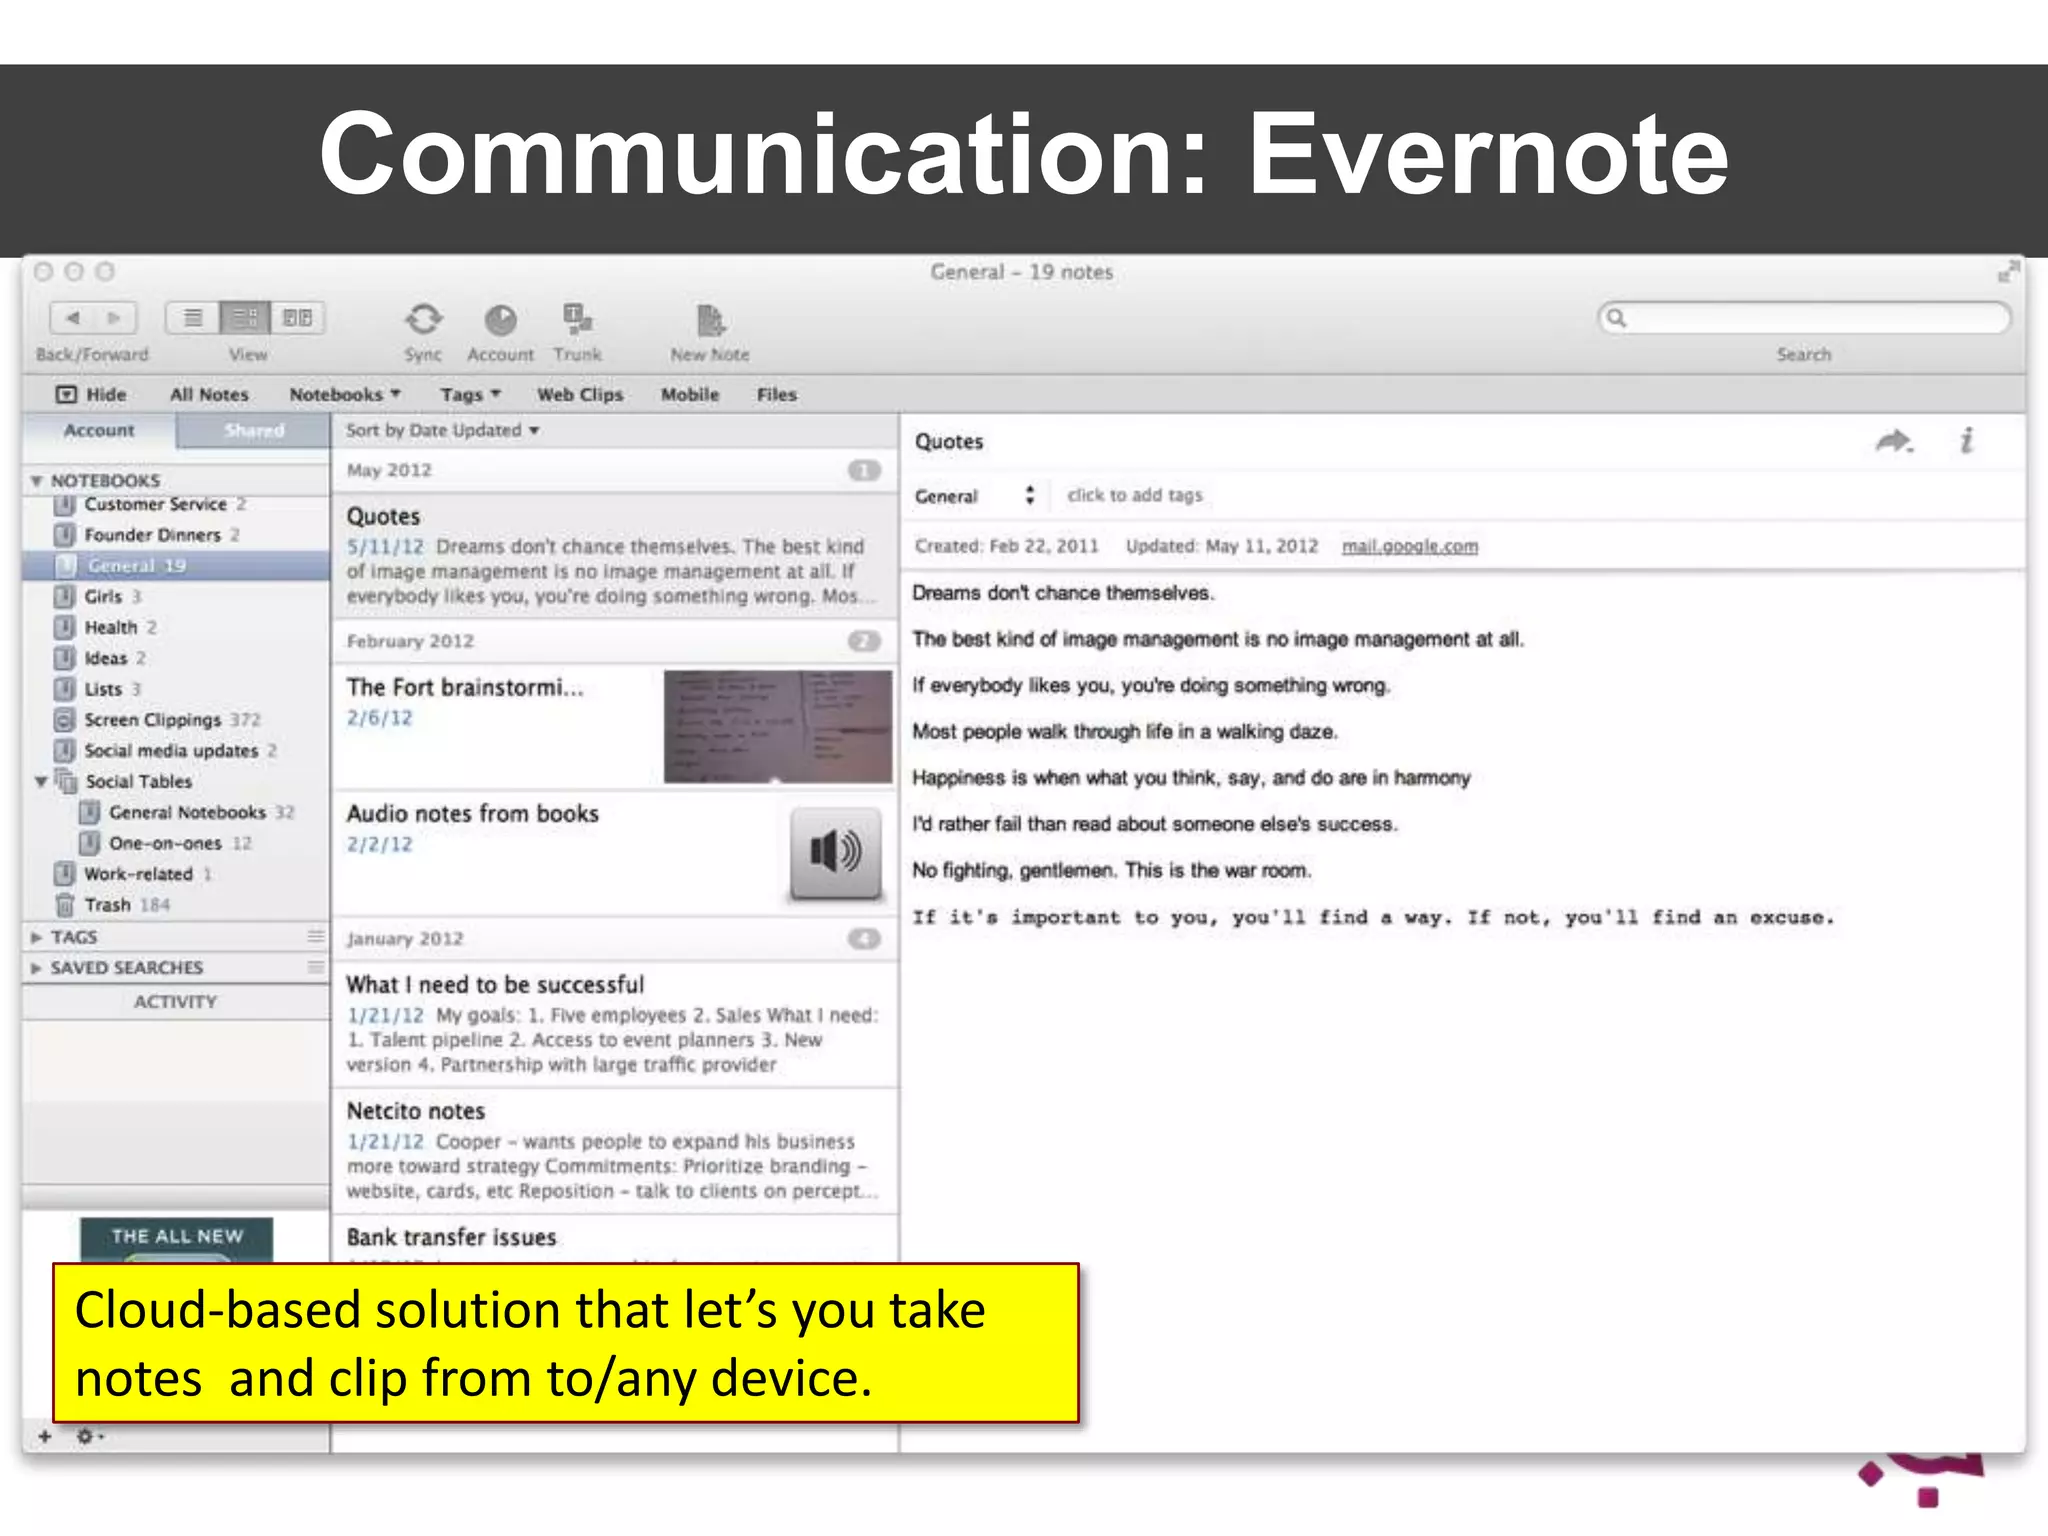Select Mobile filter
2048x1536 pixels.
(x=690, y=395)
